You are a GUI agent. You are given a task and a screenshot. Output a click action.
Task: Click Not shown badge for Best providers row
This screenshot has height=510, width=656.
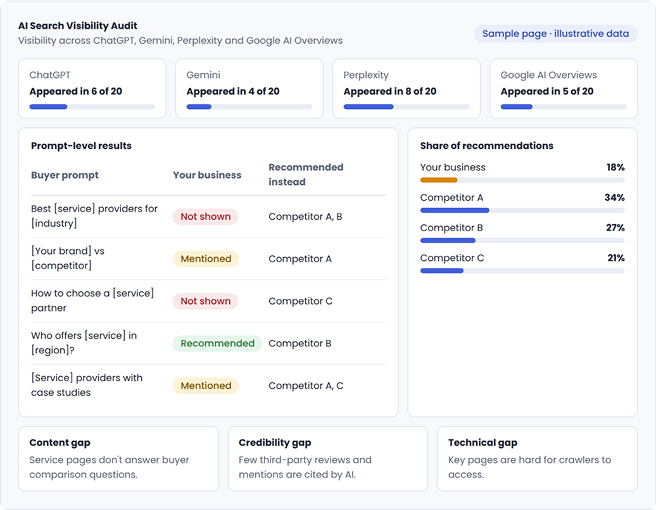pyautogui.click(x=205, y=217)
